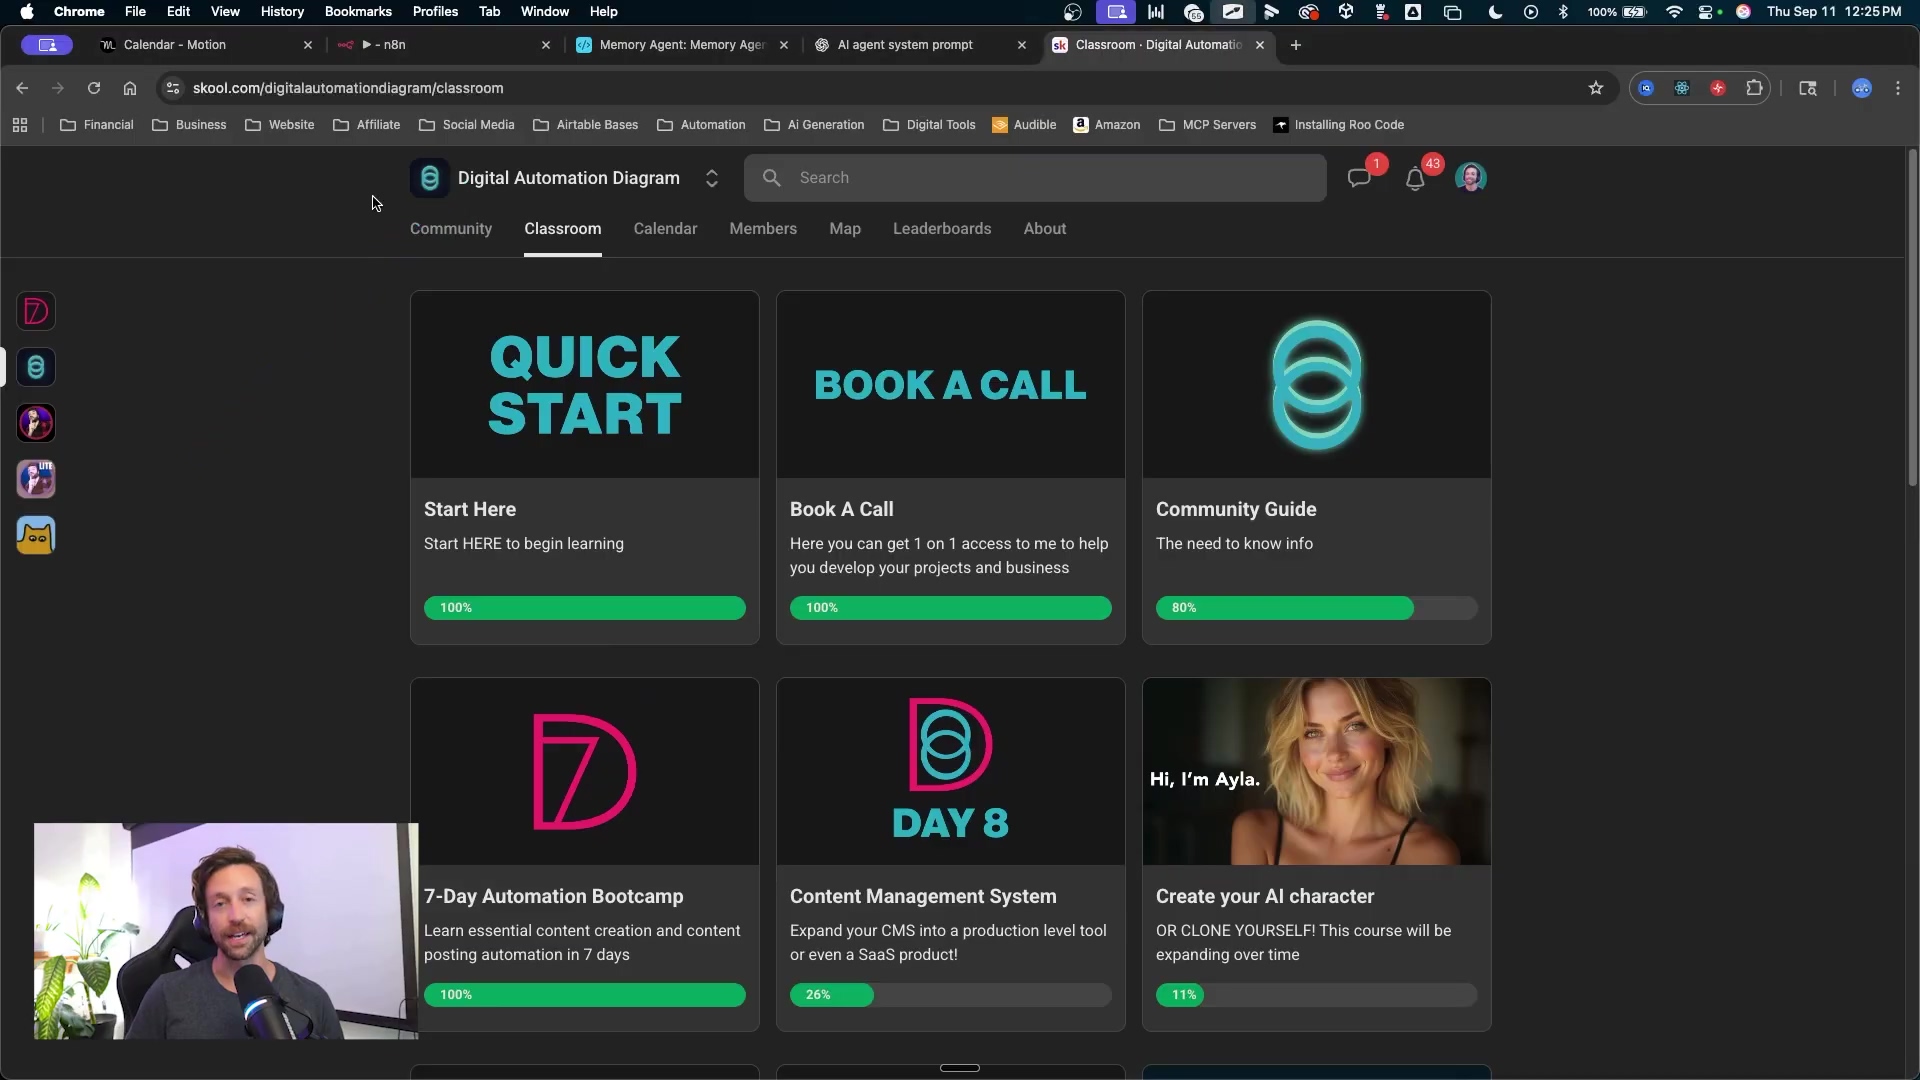Switch to the pink D7 community sidebar icon

pos(36,312)
